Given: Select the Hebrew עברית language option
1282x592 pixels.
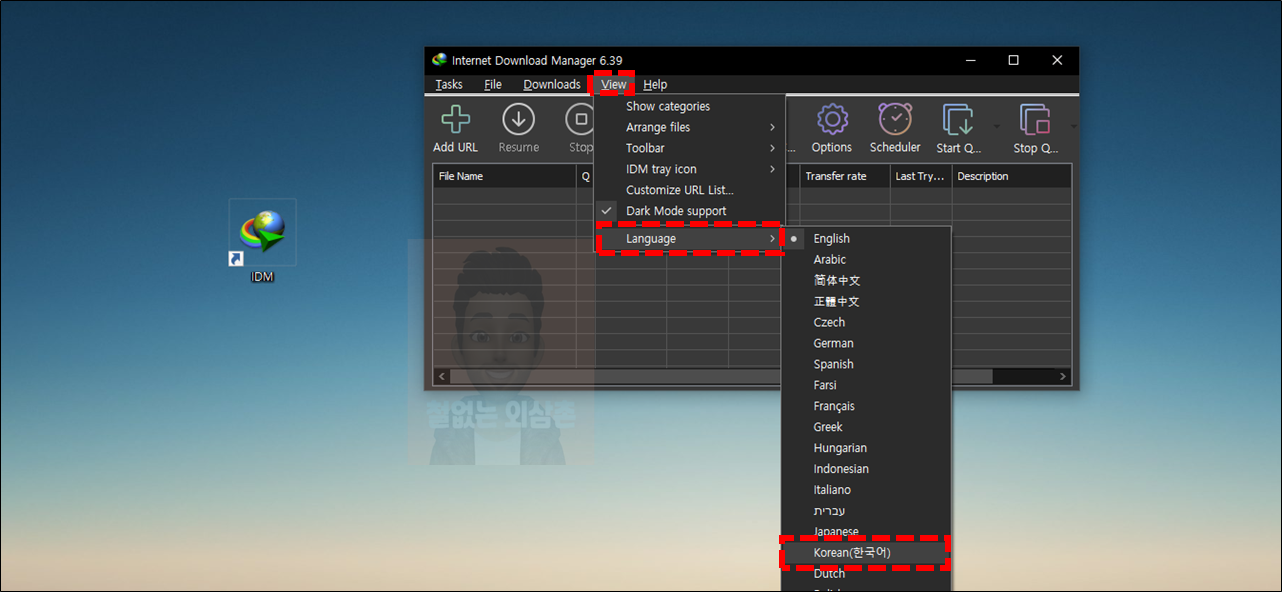Looking at the screenshot, I should 866,511.
